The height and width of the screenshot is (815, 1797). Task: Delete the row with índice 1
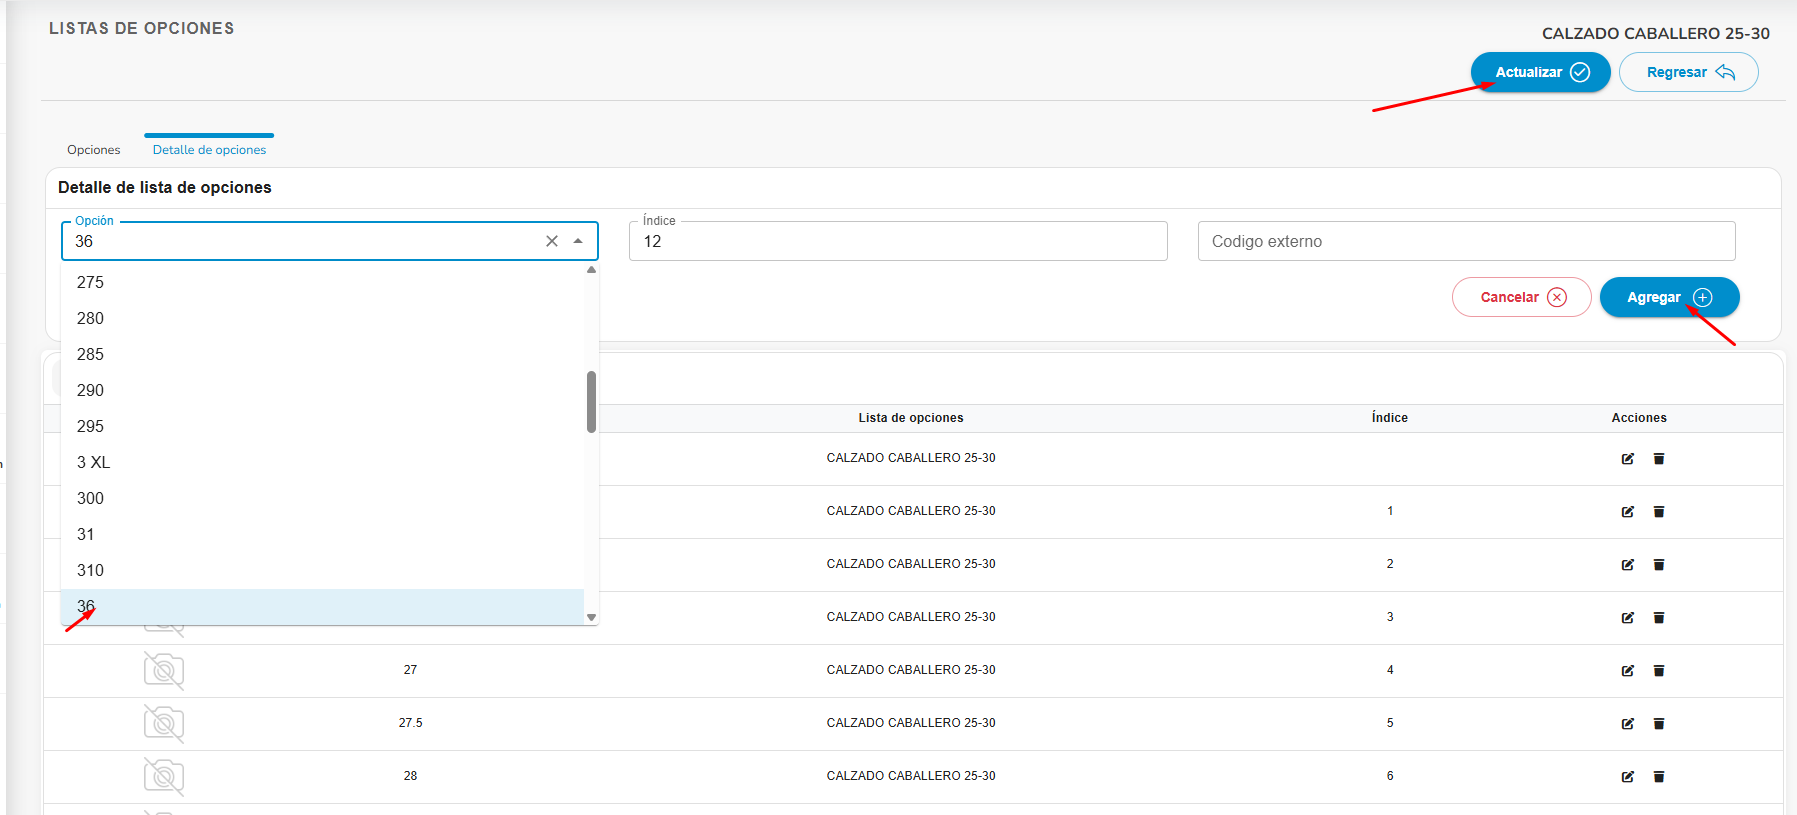click(1659, 512)
